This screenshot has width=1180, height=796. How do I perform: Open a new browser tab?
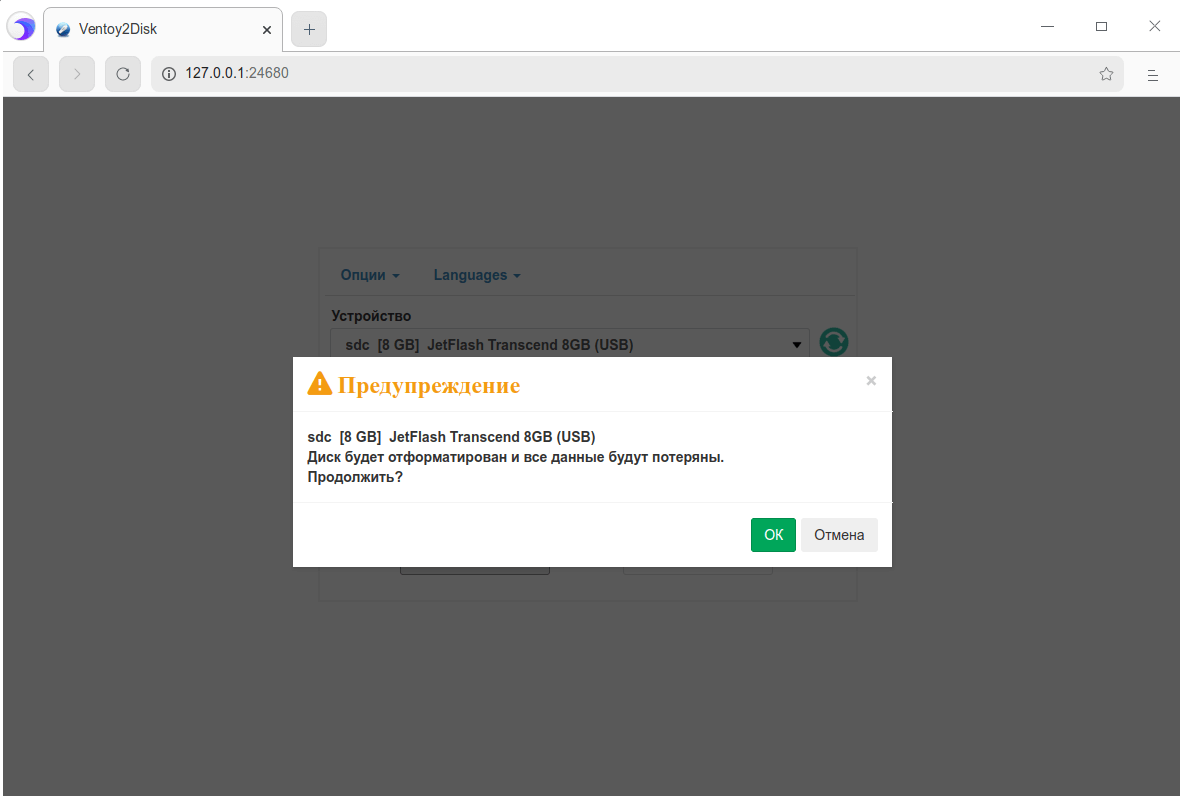[309, 29]
